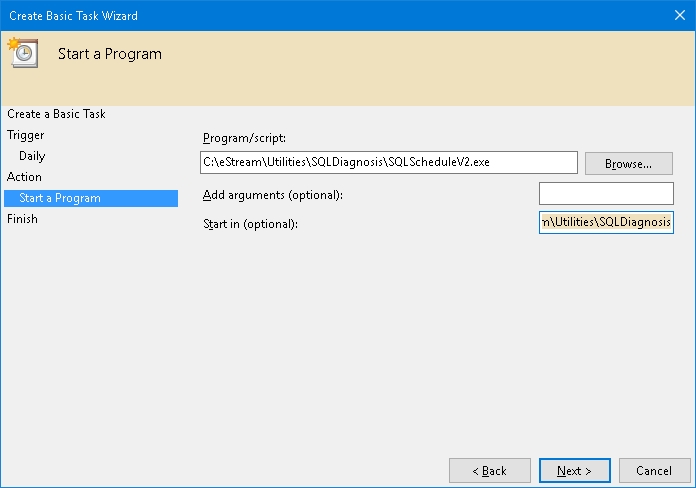
Task: Proceed with the Next > button
Action: click(574, 470)
